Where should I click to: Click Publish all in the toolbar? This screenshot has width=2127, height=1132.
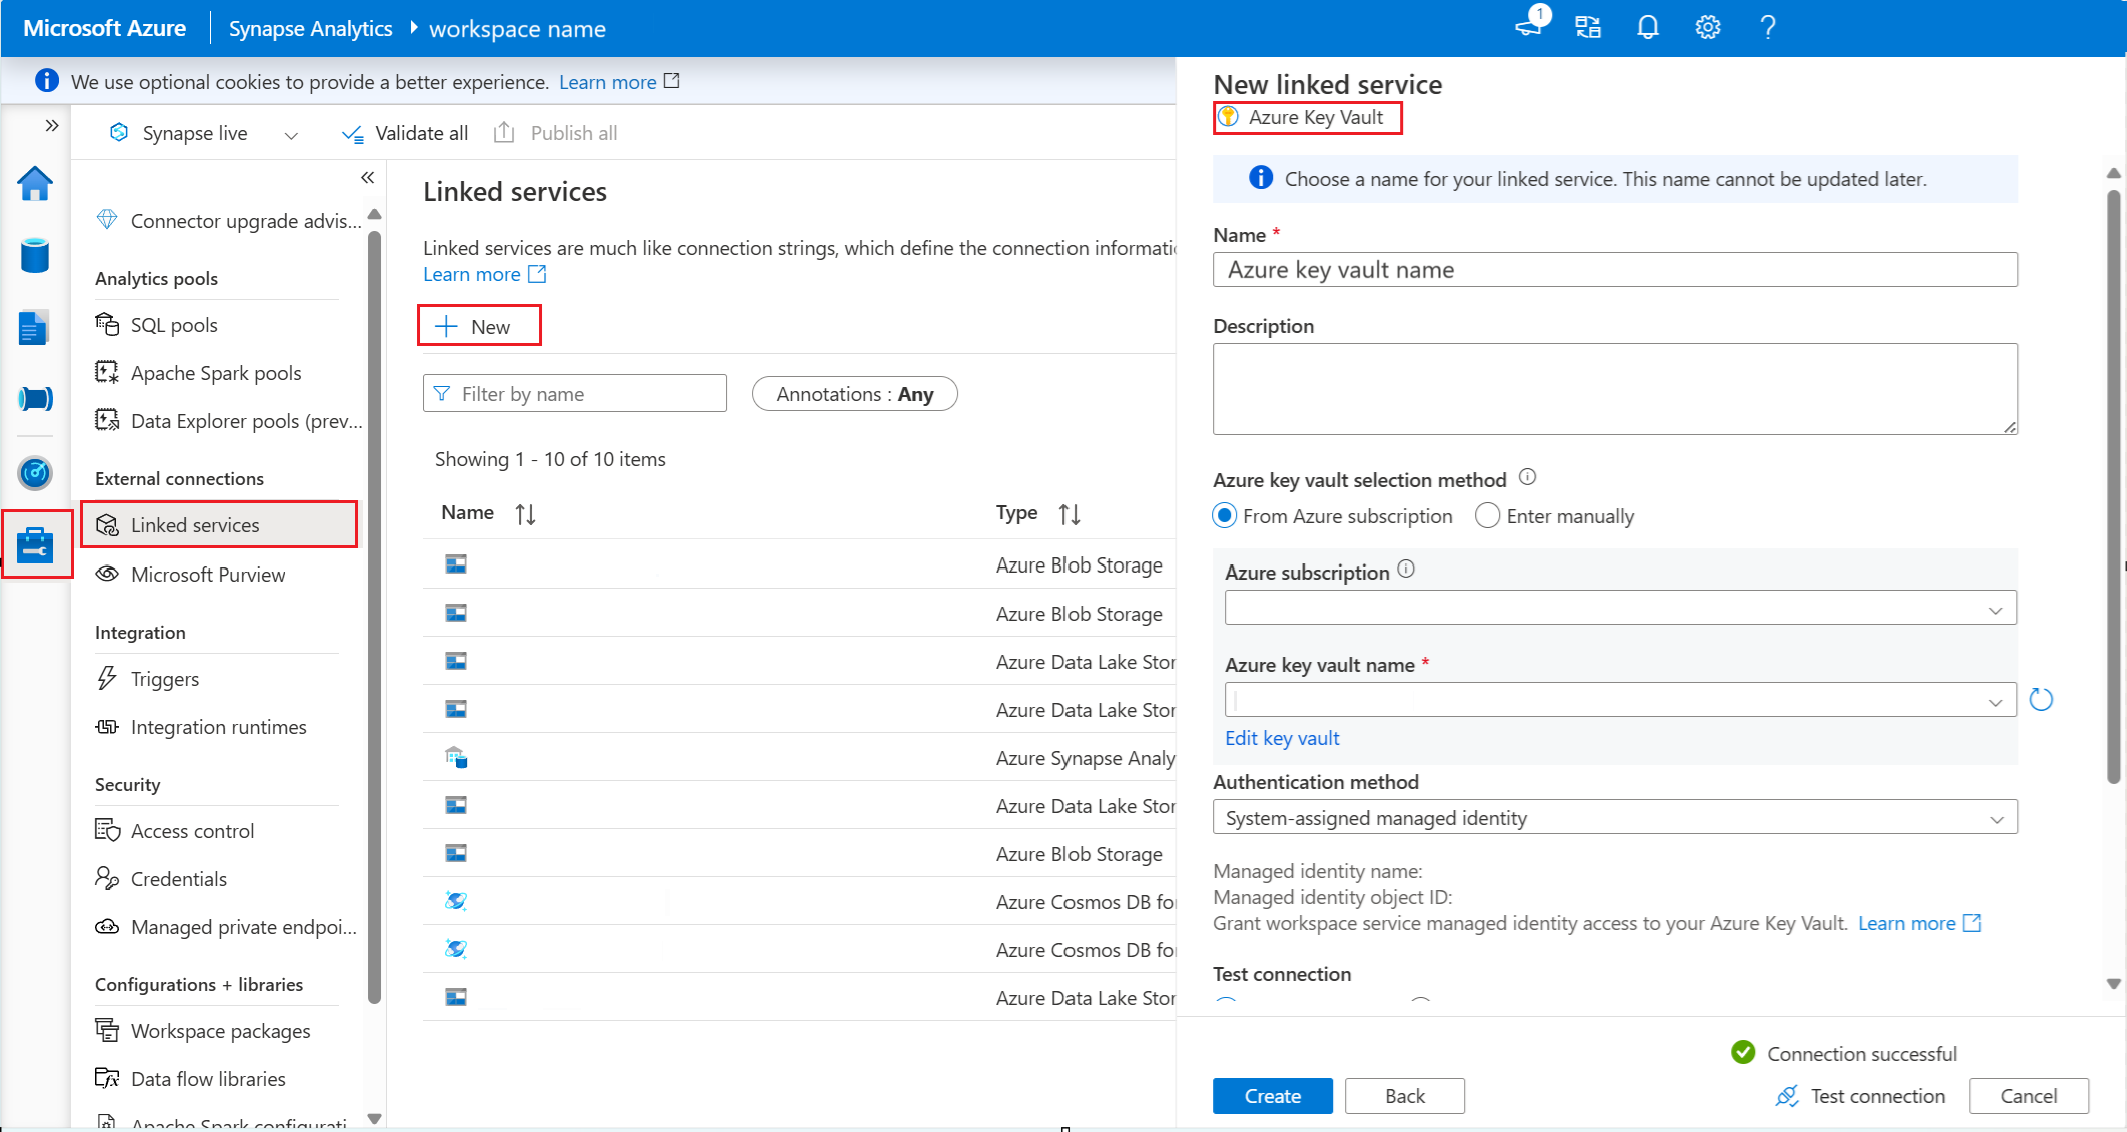click(x=556, y=132)
